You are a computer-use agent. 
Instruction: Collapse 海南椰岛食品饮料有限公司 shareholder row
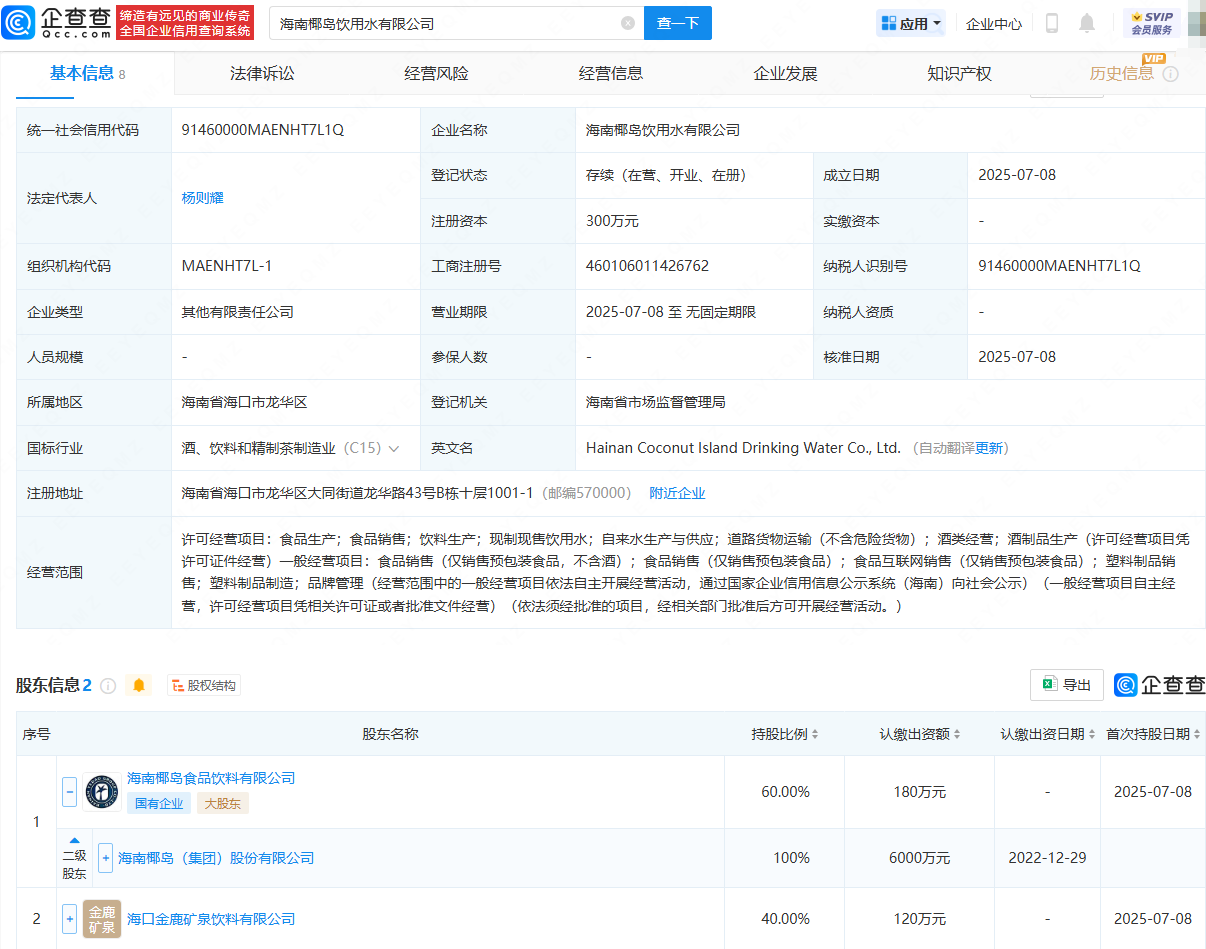[x=70, y=791]
